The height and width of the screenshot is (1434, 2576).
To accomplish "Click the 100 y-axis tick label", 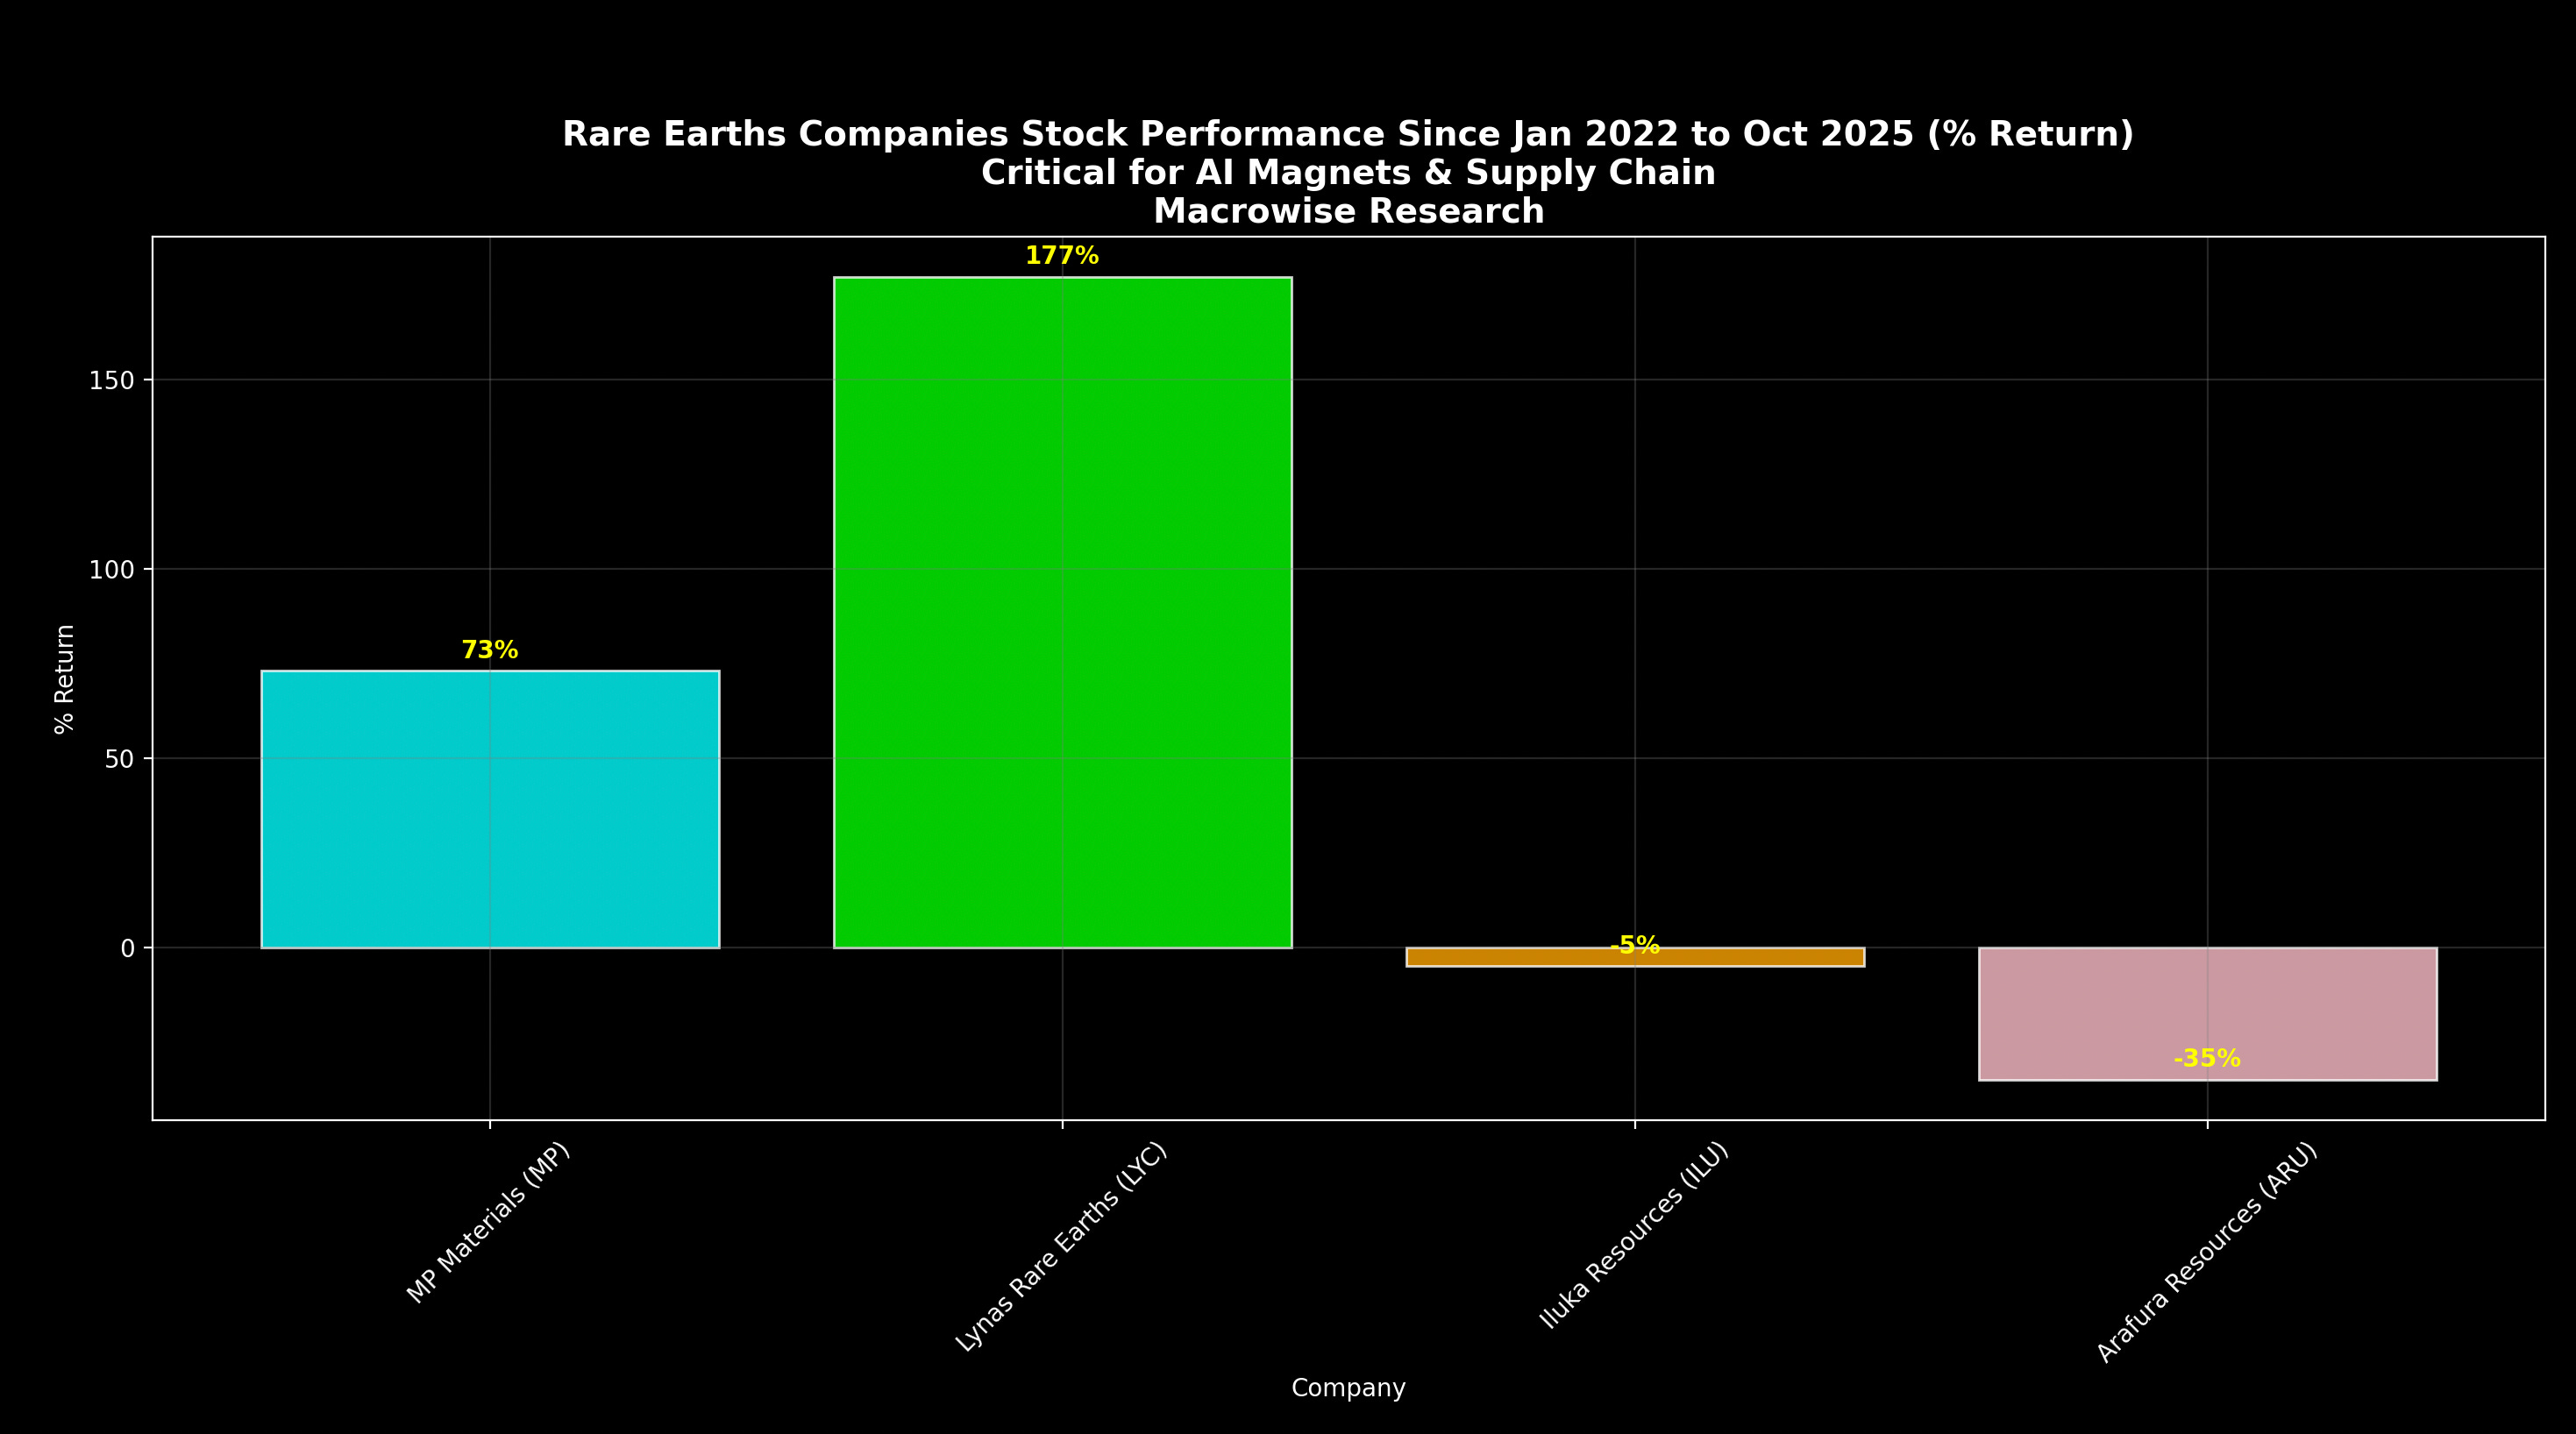I will [111, 570].
